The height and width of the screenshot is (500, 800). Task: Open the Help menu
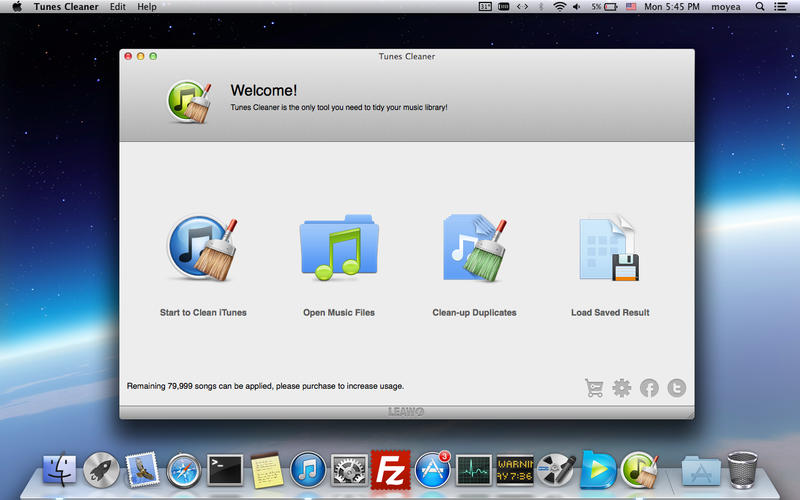pyautogui.click(x=147, y=7)
